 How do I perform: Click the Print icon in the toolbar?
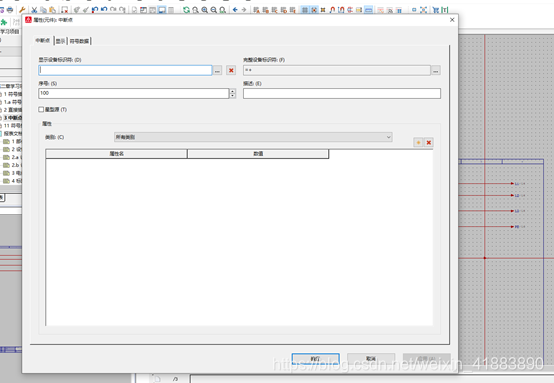click(x=10, y=10)
